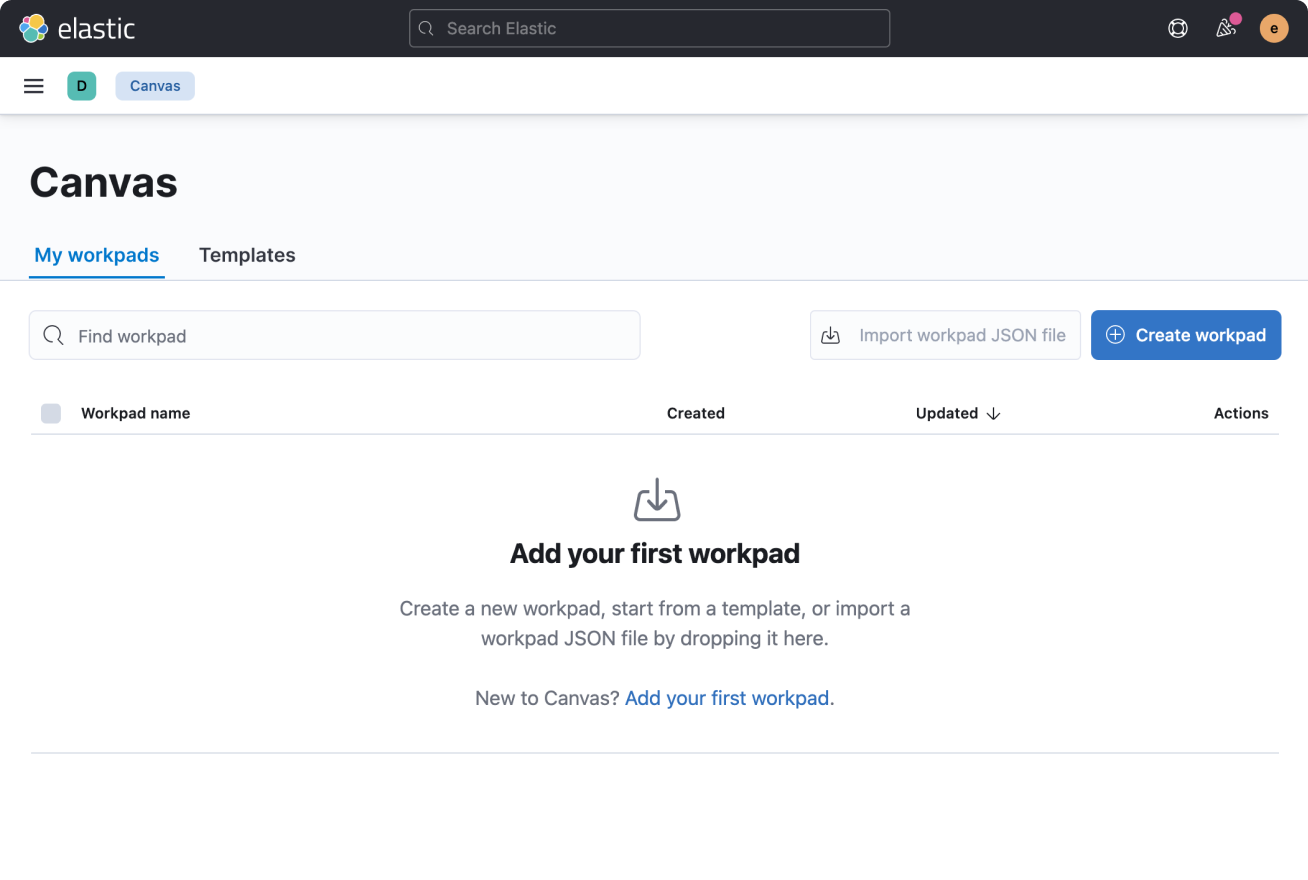The height and width of the screenshot is (880, 1308).
Task: Open the navigation menu with hamburger icon
Action: tap(33, 86)
